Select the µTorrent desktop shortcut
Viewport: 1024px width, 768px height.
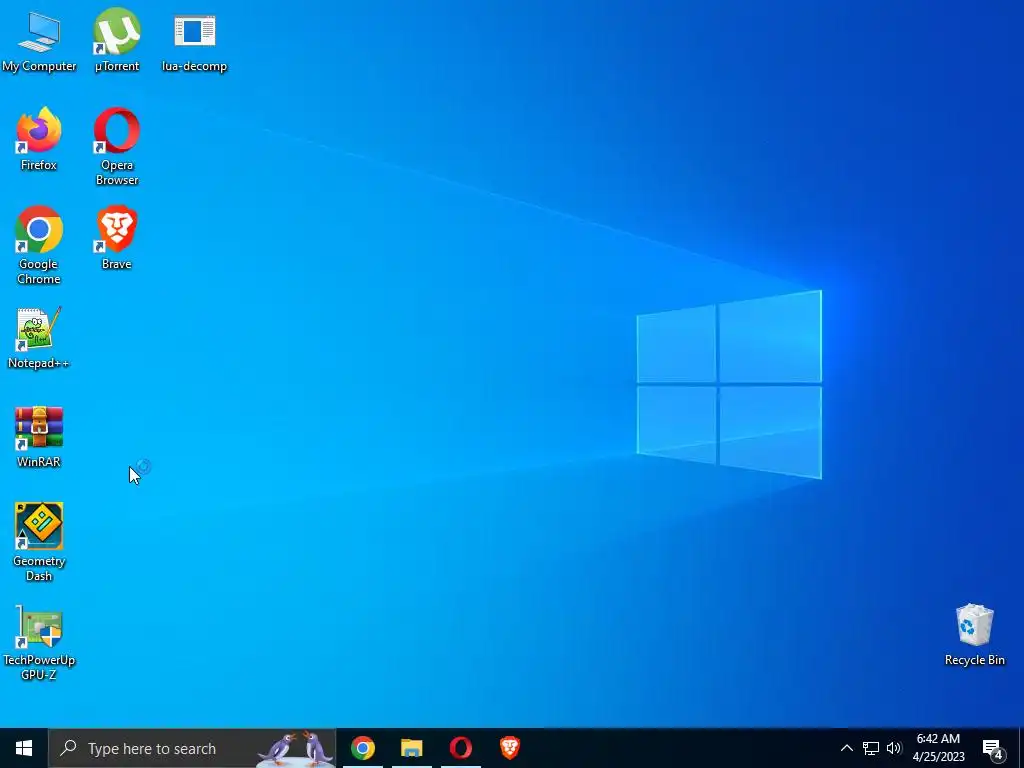pos(117,40)
